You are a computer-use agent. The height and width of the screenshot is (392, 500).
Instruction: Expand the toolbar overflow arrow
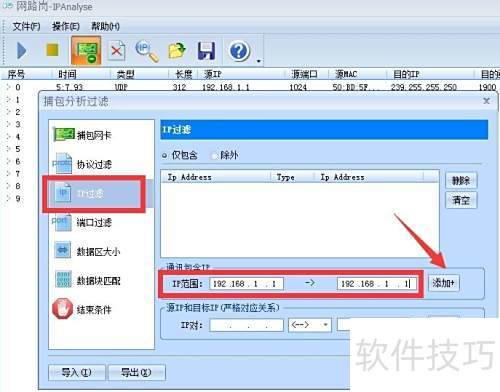[x=259, y=61]
